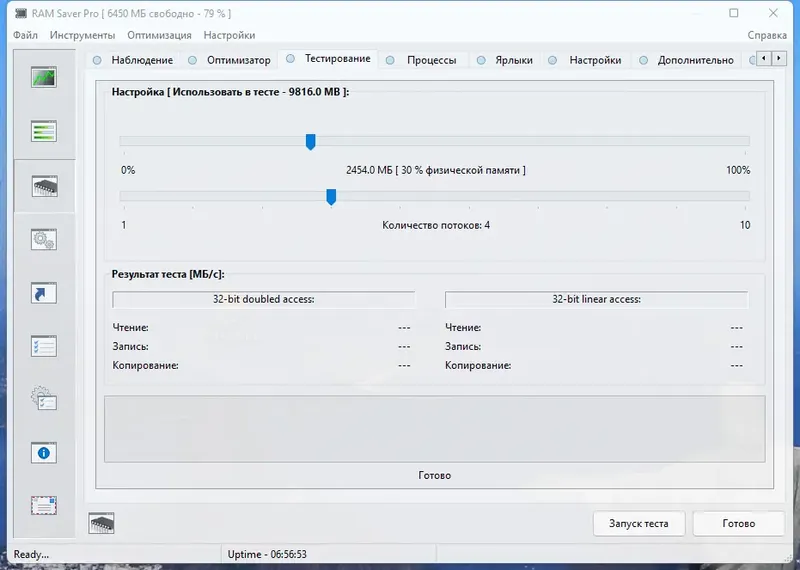Open the Настройки menu in menu bar
This screenshot has width=800, height=570.
coord(229,35)
